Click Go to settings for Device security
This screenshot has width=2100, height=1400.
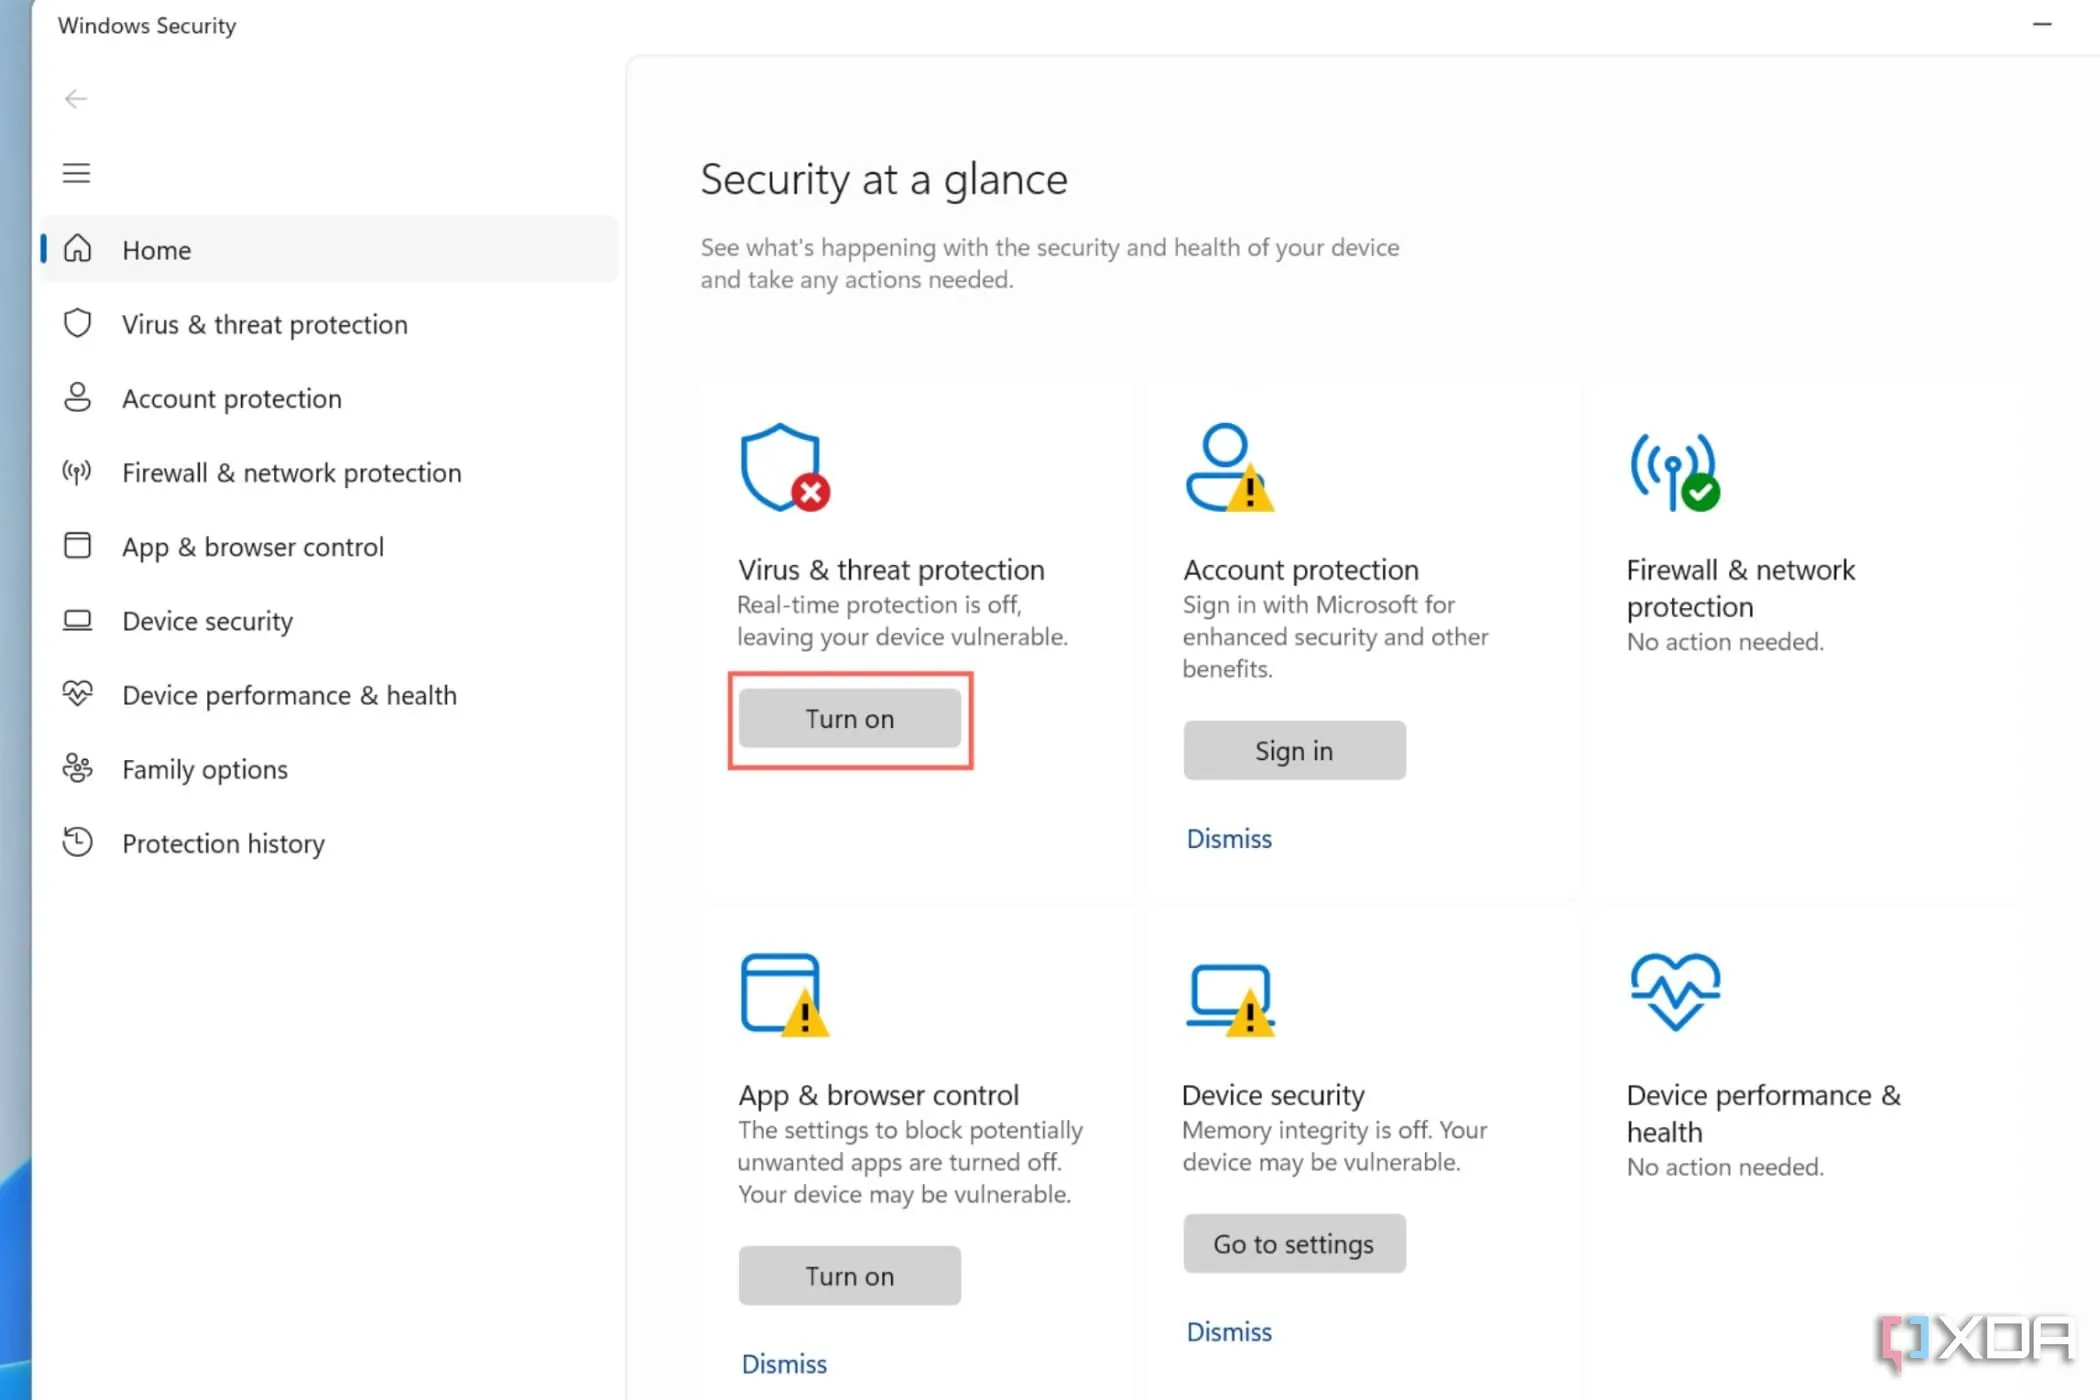pyautogui.click(x=1293, y=1244)
